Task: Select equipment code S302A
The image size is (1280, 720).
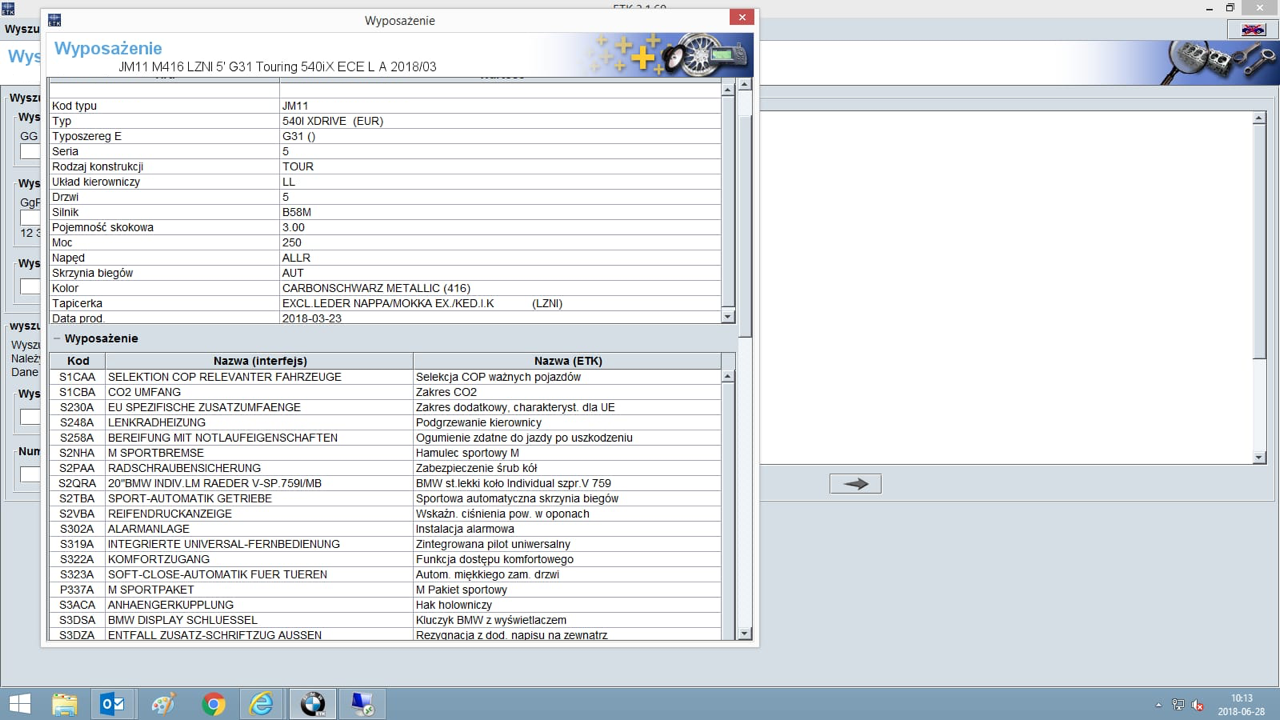Action: (x=76, y=529)
